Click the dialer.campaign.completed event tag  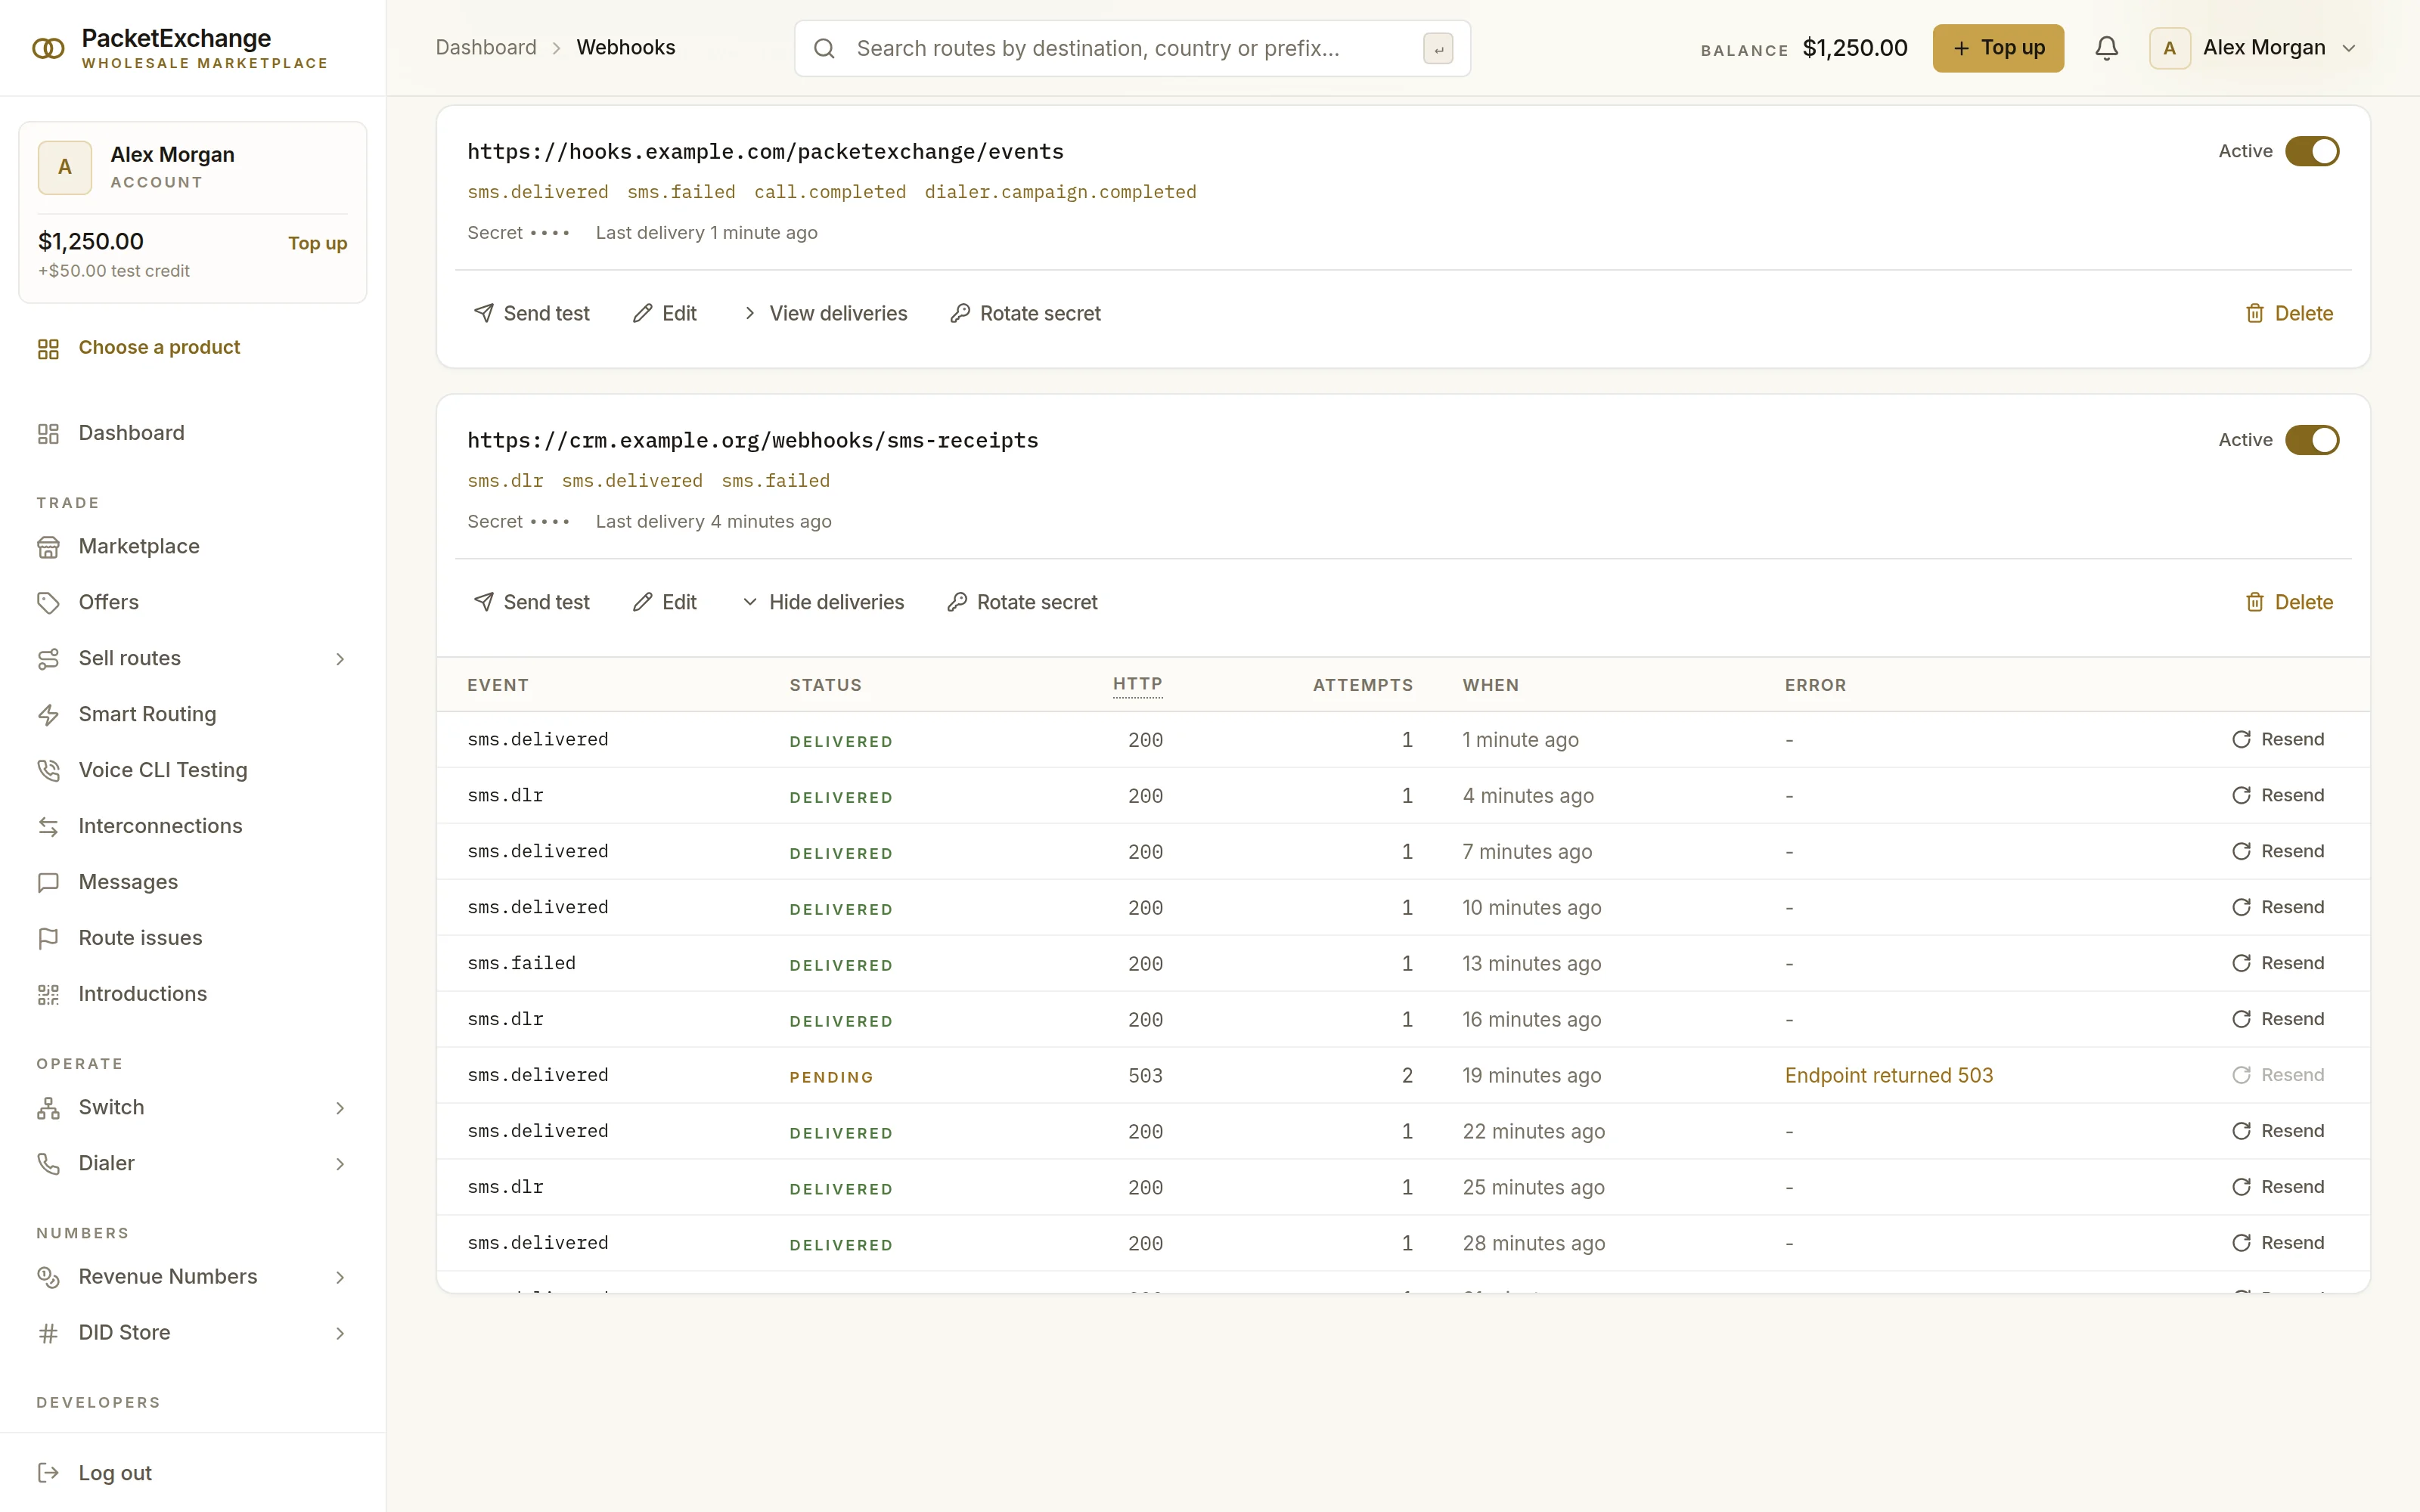(x=1060, y=192)
